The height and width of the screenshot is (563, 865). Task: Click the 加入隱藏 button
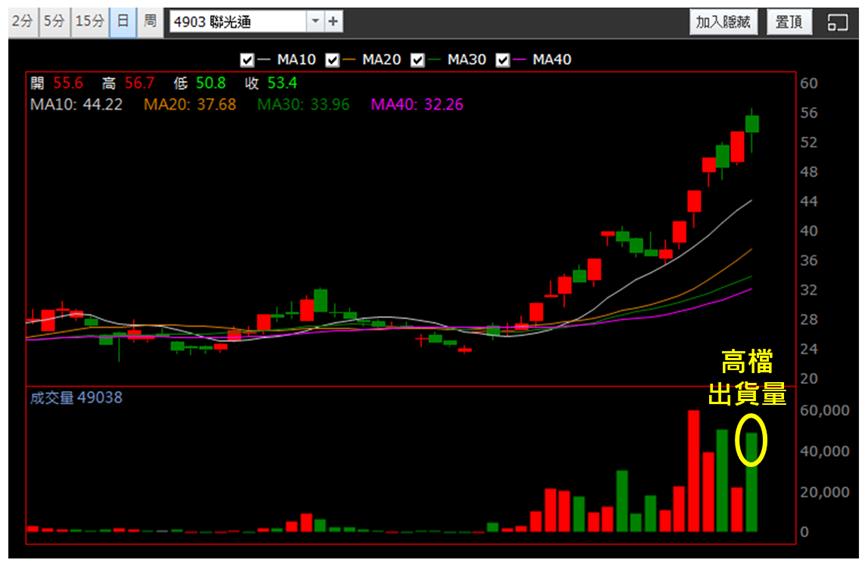(x=723, y=22)
